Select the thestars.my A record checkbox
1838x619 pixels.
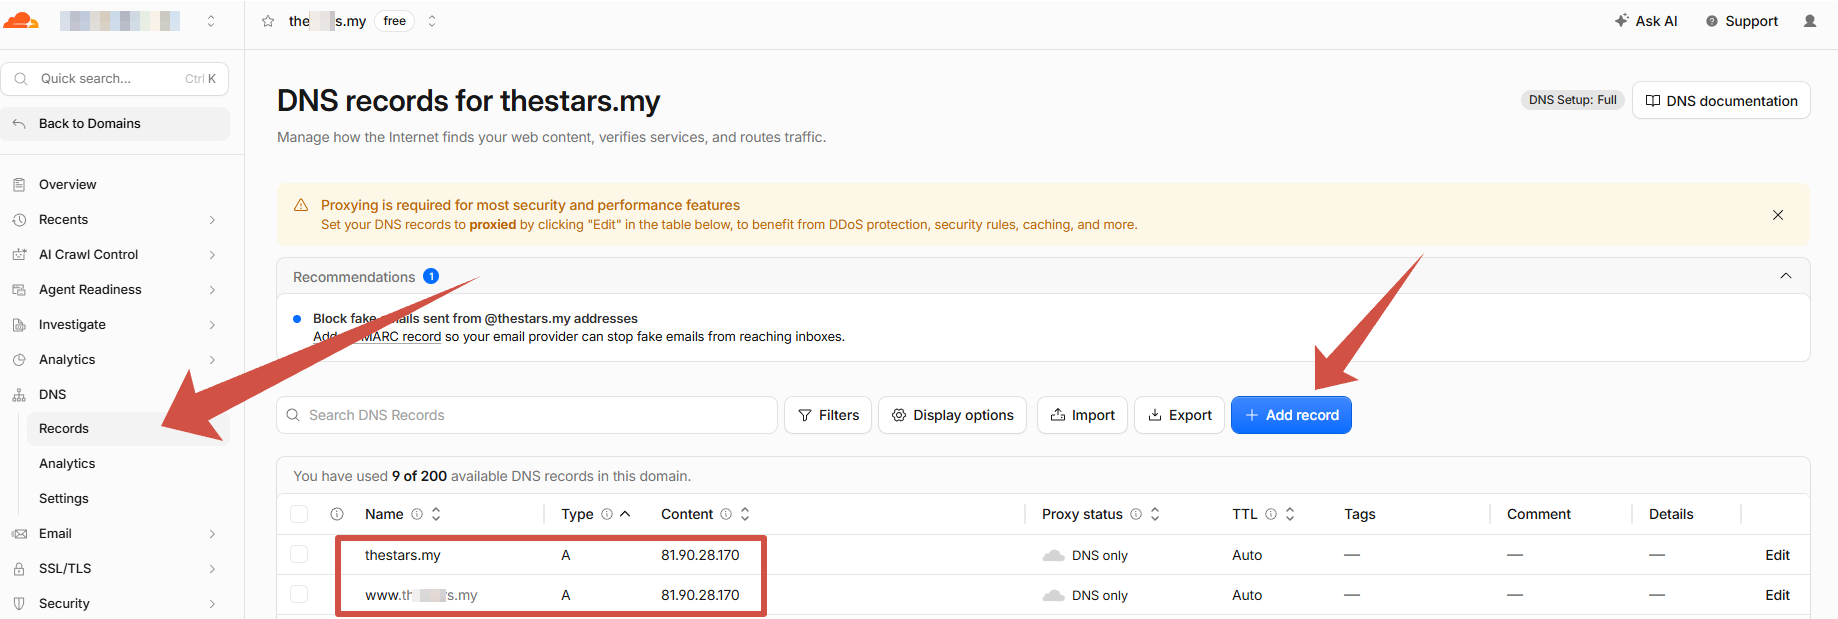pos(299,554)
